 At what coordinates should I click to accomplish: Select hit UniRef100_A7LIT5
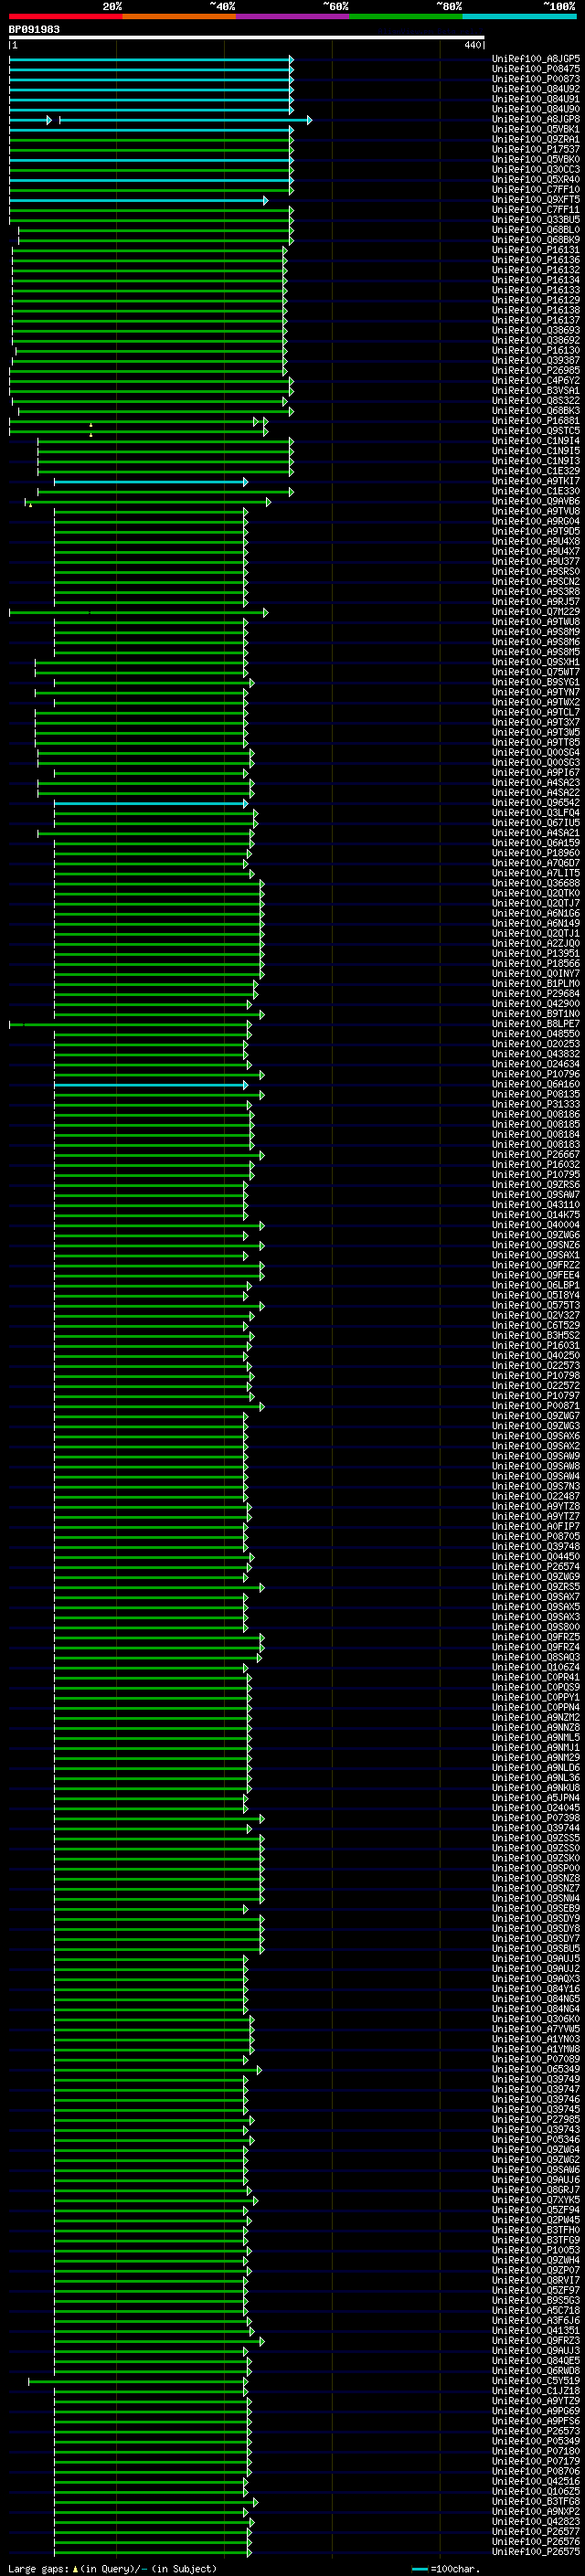click(x=536, y=873)
